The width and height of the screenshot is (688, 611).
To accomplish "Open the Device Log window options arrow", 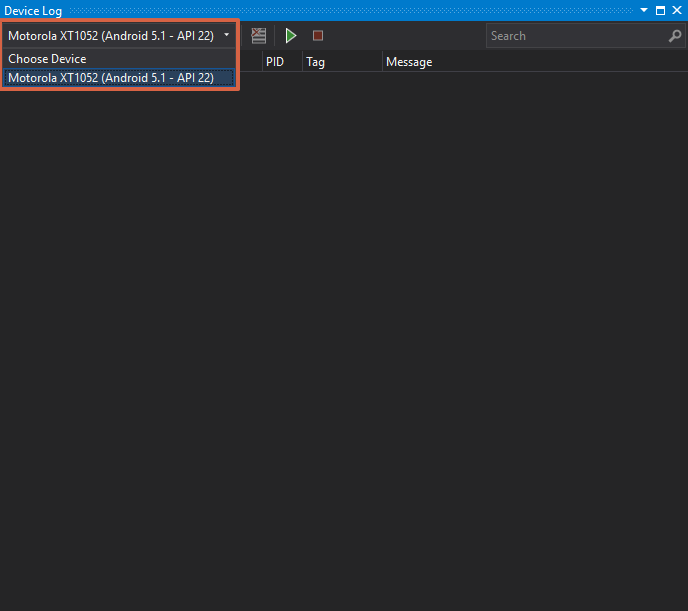I will point(644,10).
